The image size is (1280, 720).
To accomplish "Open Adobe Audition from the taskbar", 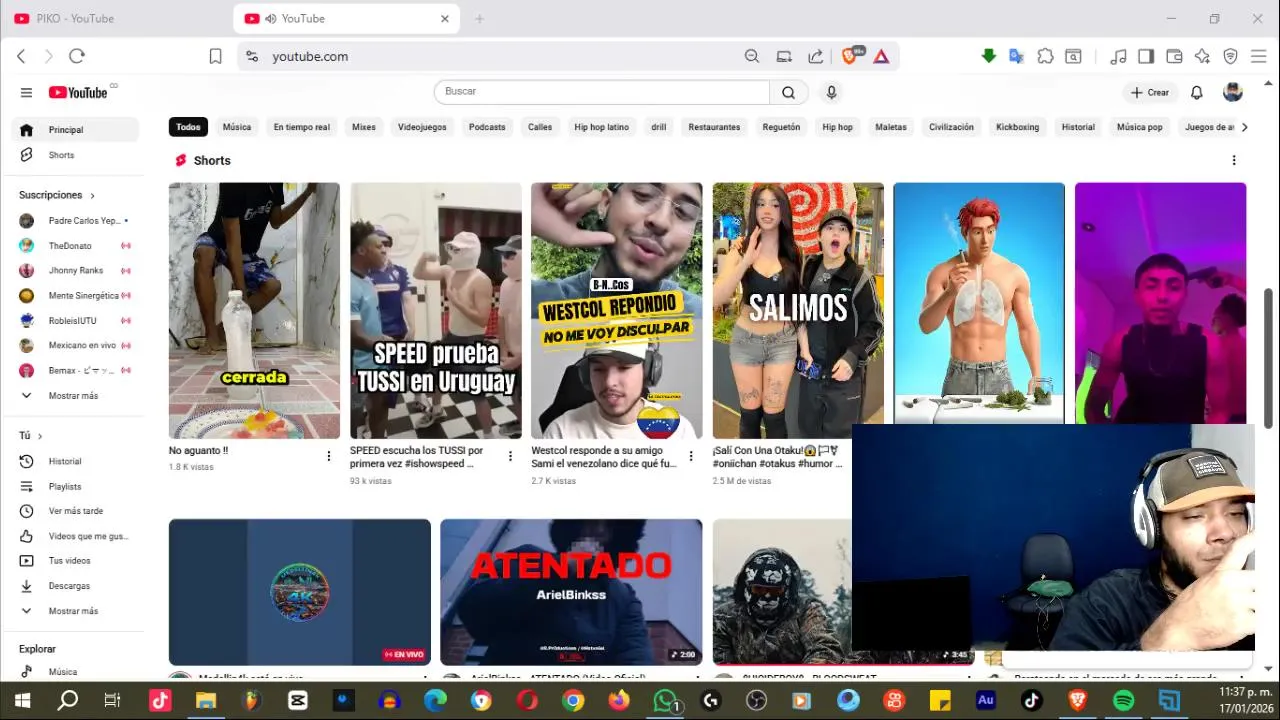I will point(985,701).
